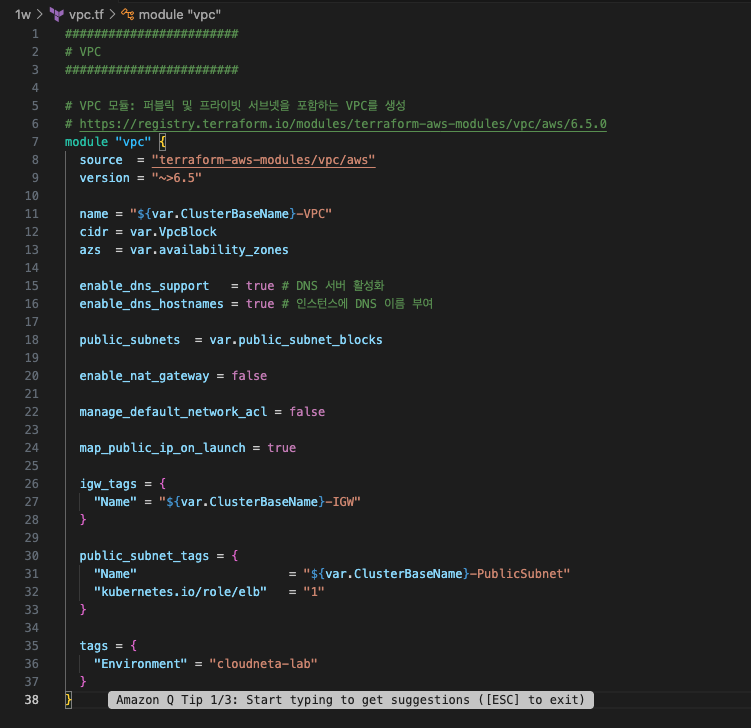751x728 pixels.
Task: Click the "Environment" tag key
Action: pos(140,664)
